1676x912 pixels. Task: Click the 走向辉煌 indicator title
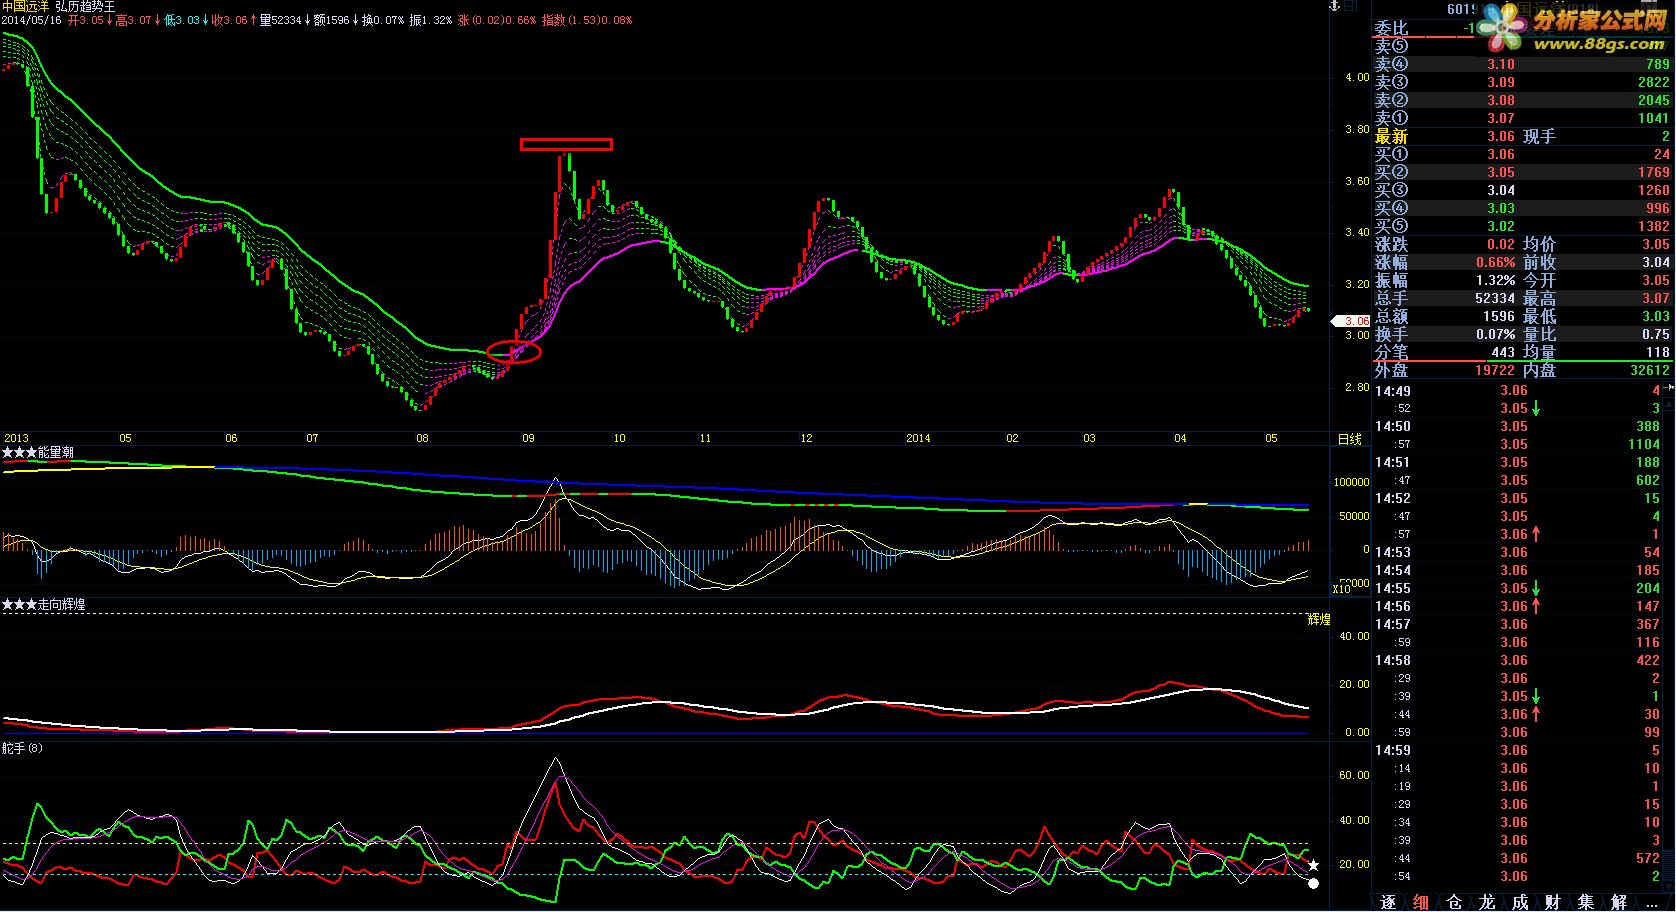62,605
